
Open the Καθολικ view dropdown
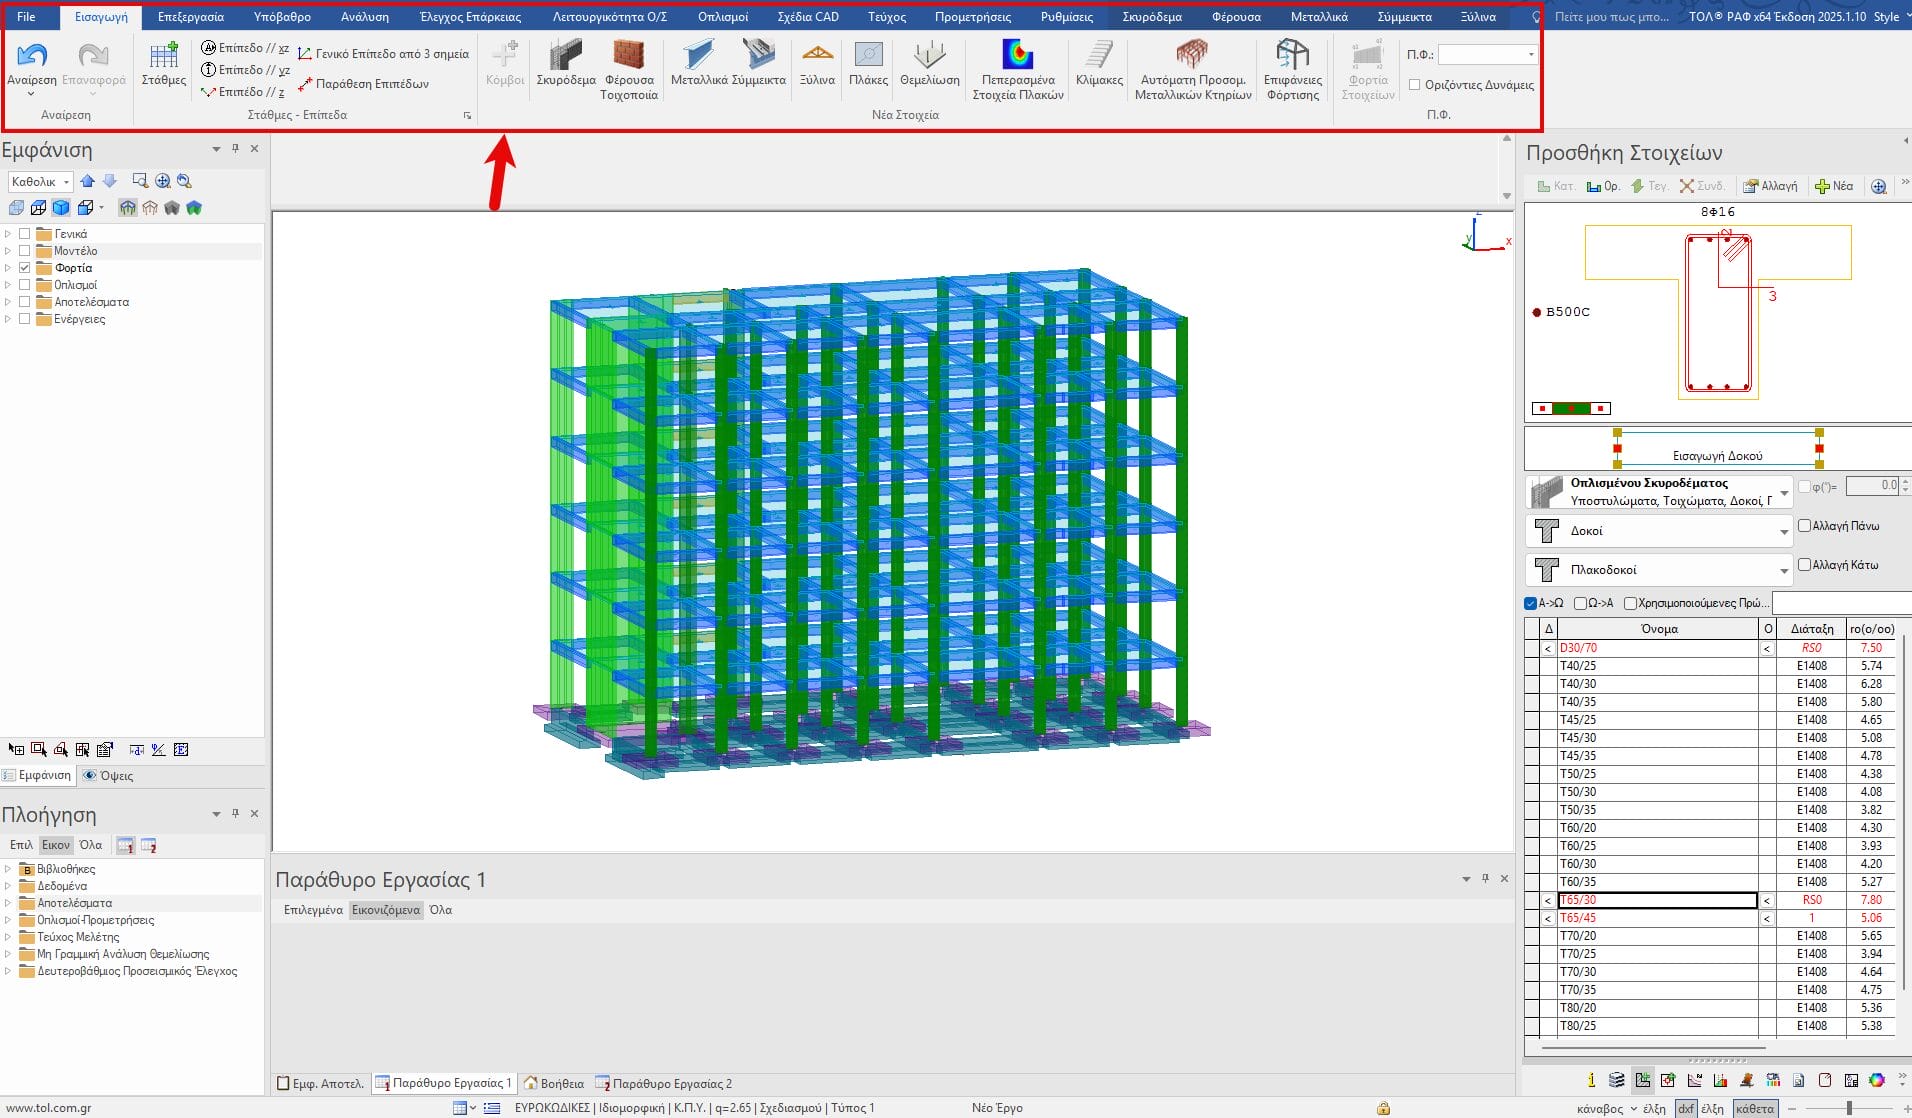41,182
